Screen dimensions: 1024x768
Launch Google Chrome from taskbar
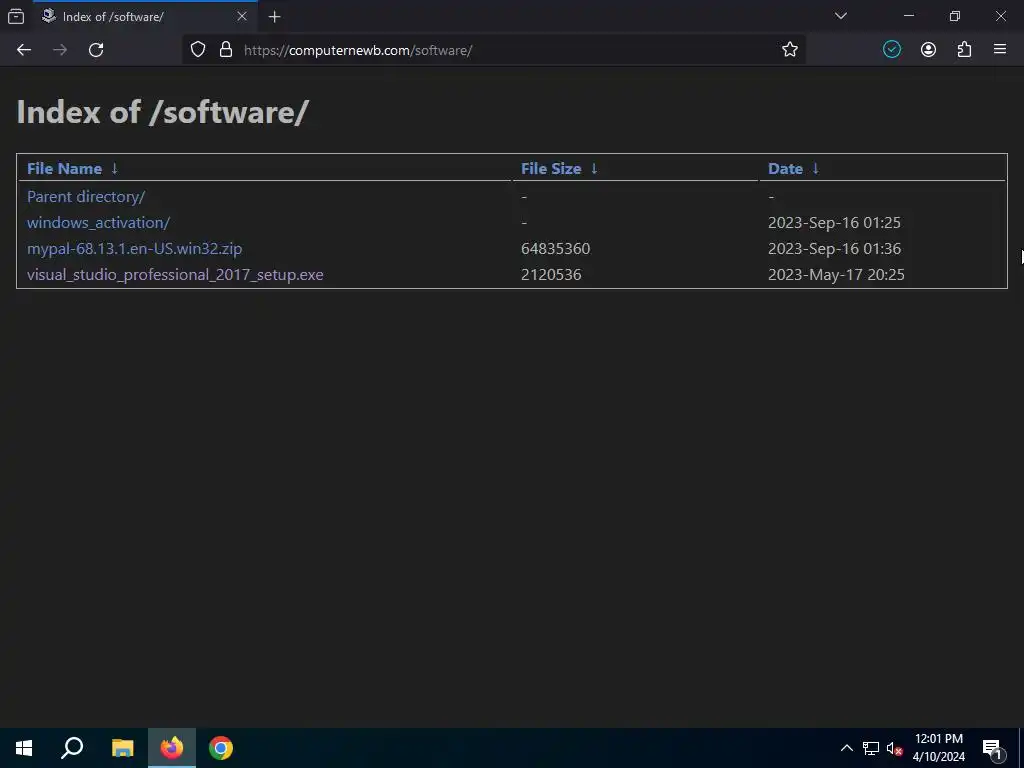[x=221, y=748]
